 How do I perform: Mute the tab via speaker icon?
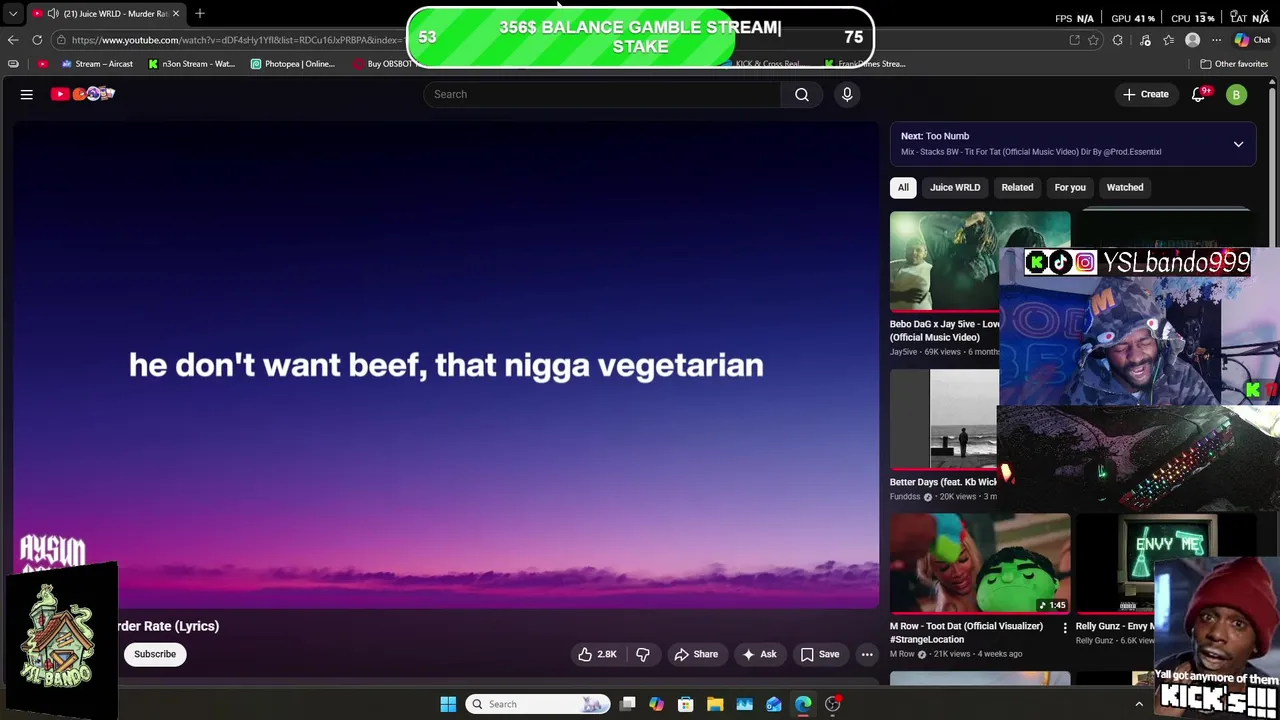(52, 14)
